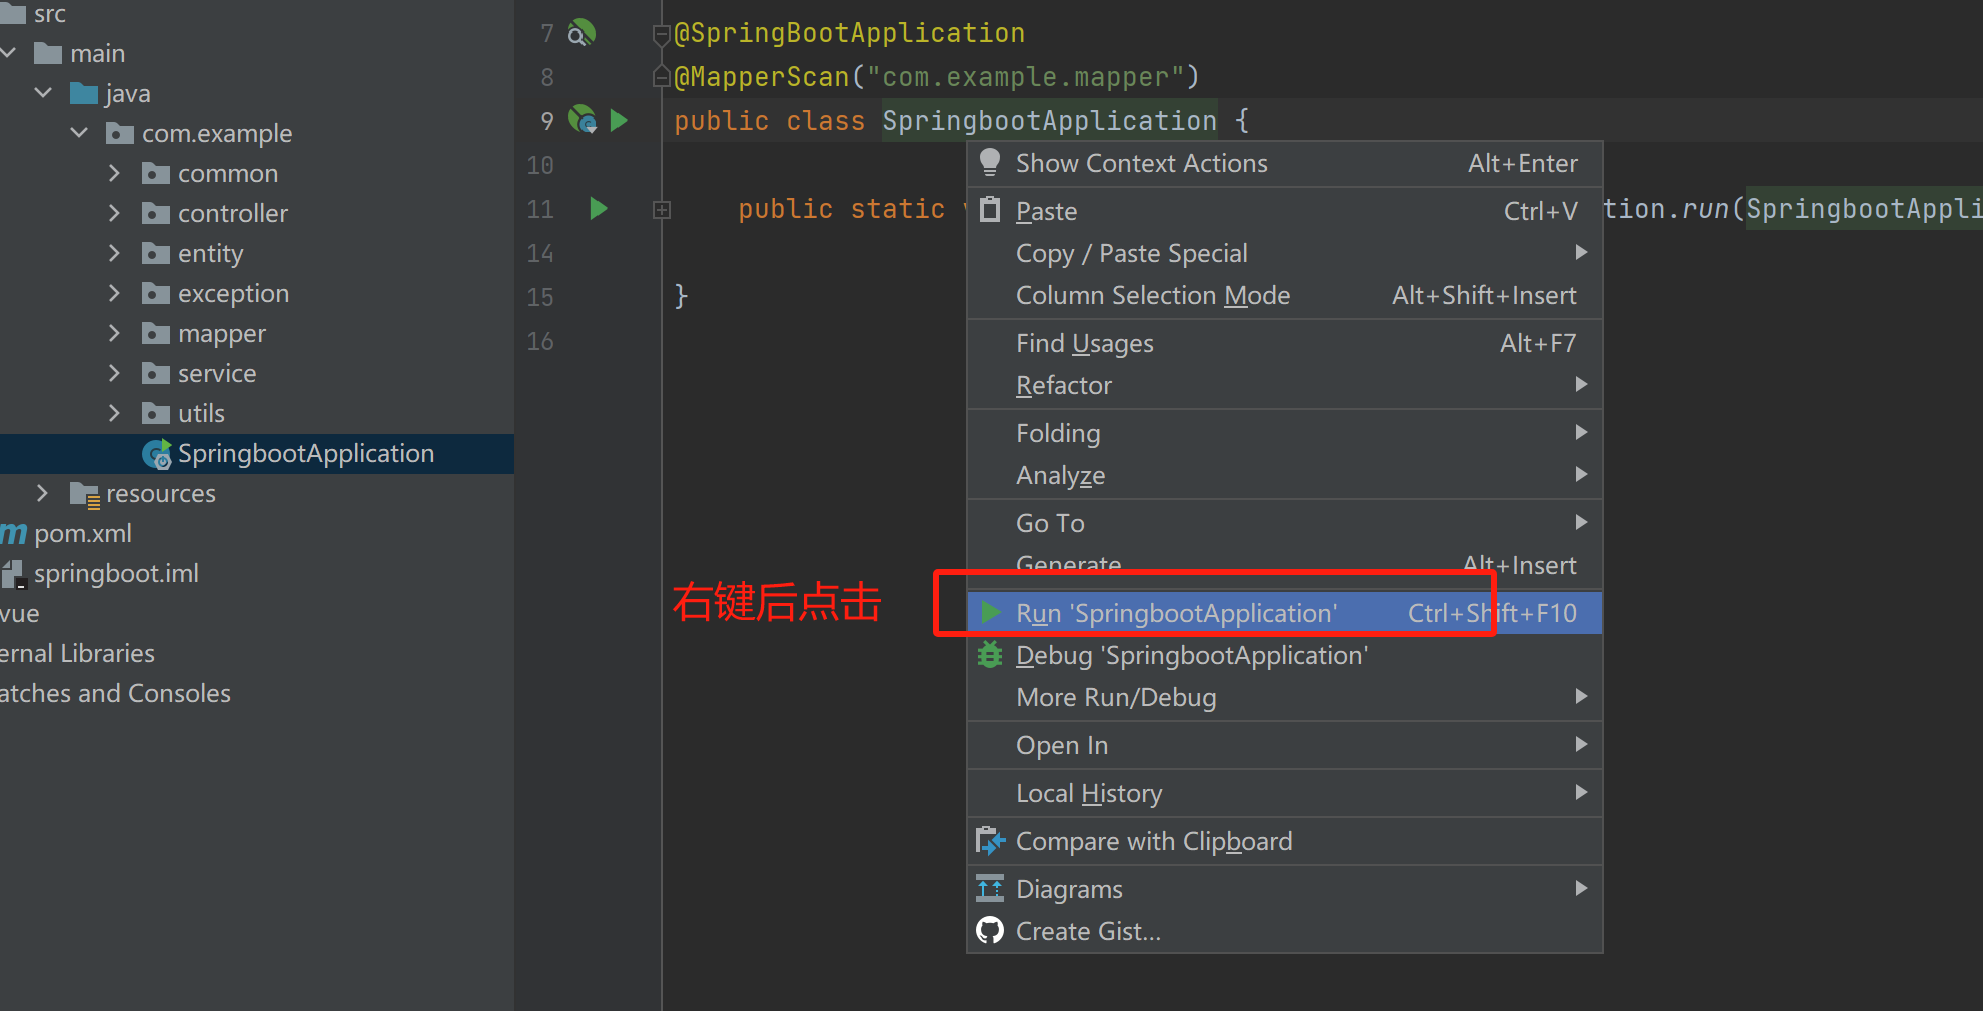Click the GitHub icon beside Create Gist
Image resolution: width=1983 pixels, height=1011 pixels.
coord(990,931)
